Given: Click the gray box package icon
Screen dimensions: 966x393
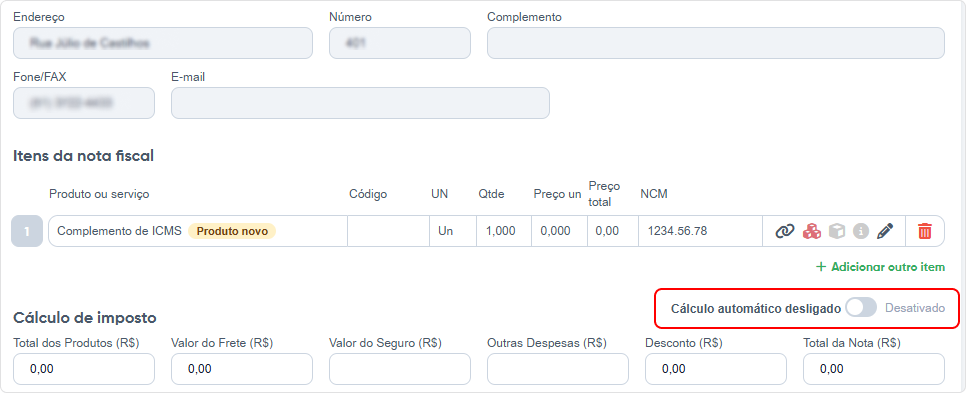Looking at the screenshot, I should [837, 231].
